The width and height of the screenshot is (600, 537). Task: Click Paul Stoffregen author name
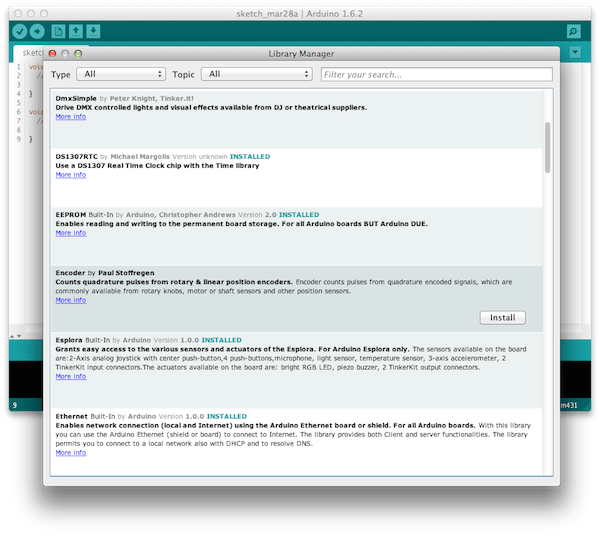click(126, 273)
